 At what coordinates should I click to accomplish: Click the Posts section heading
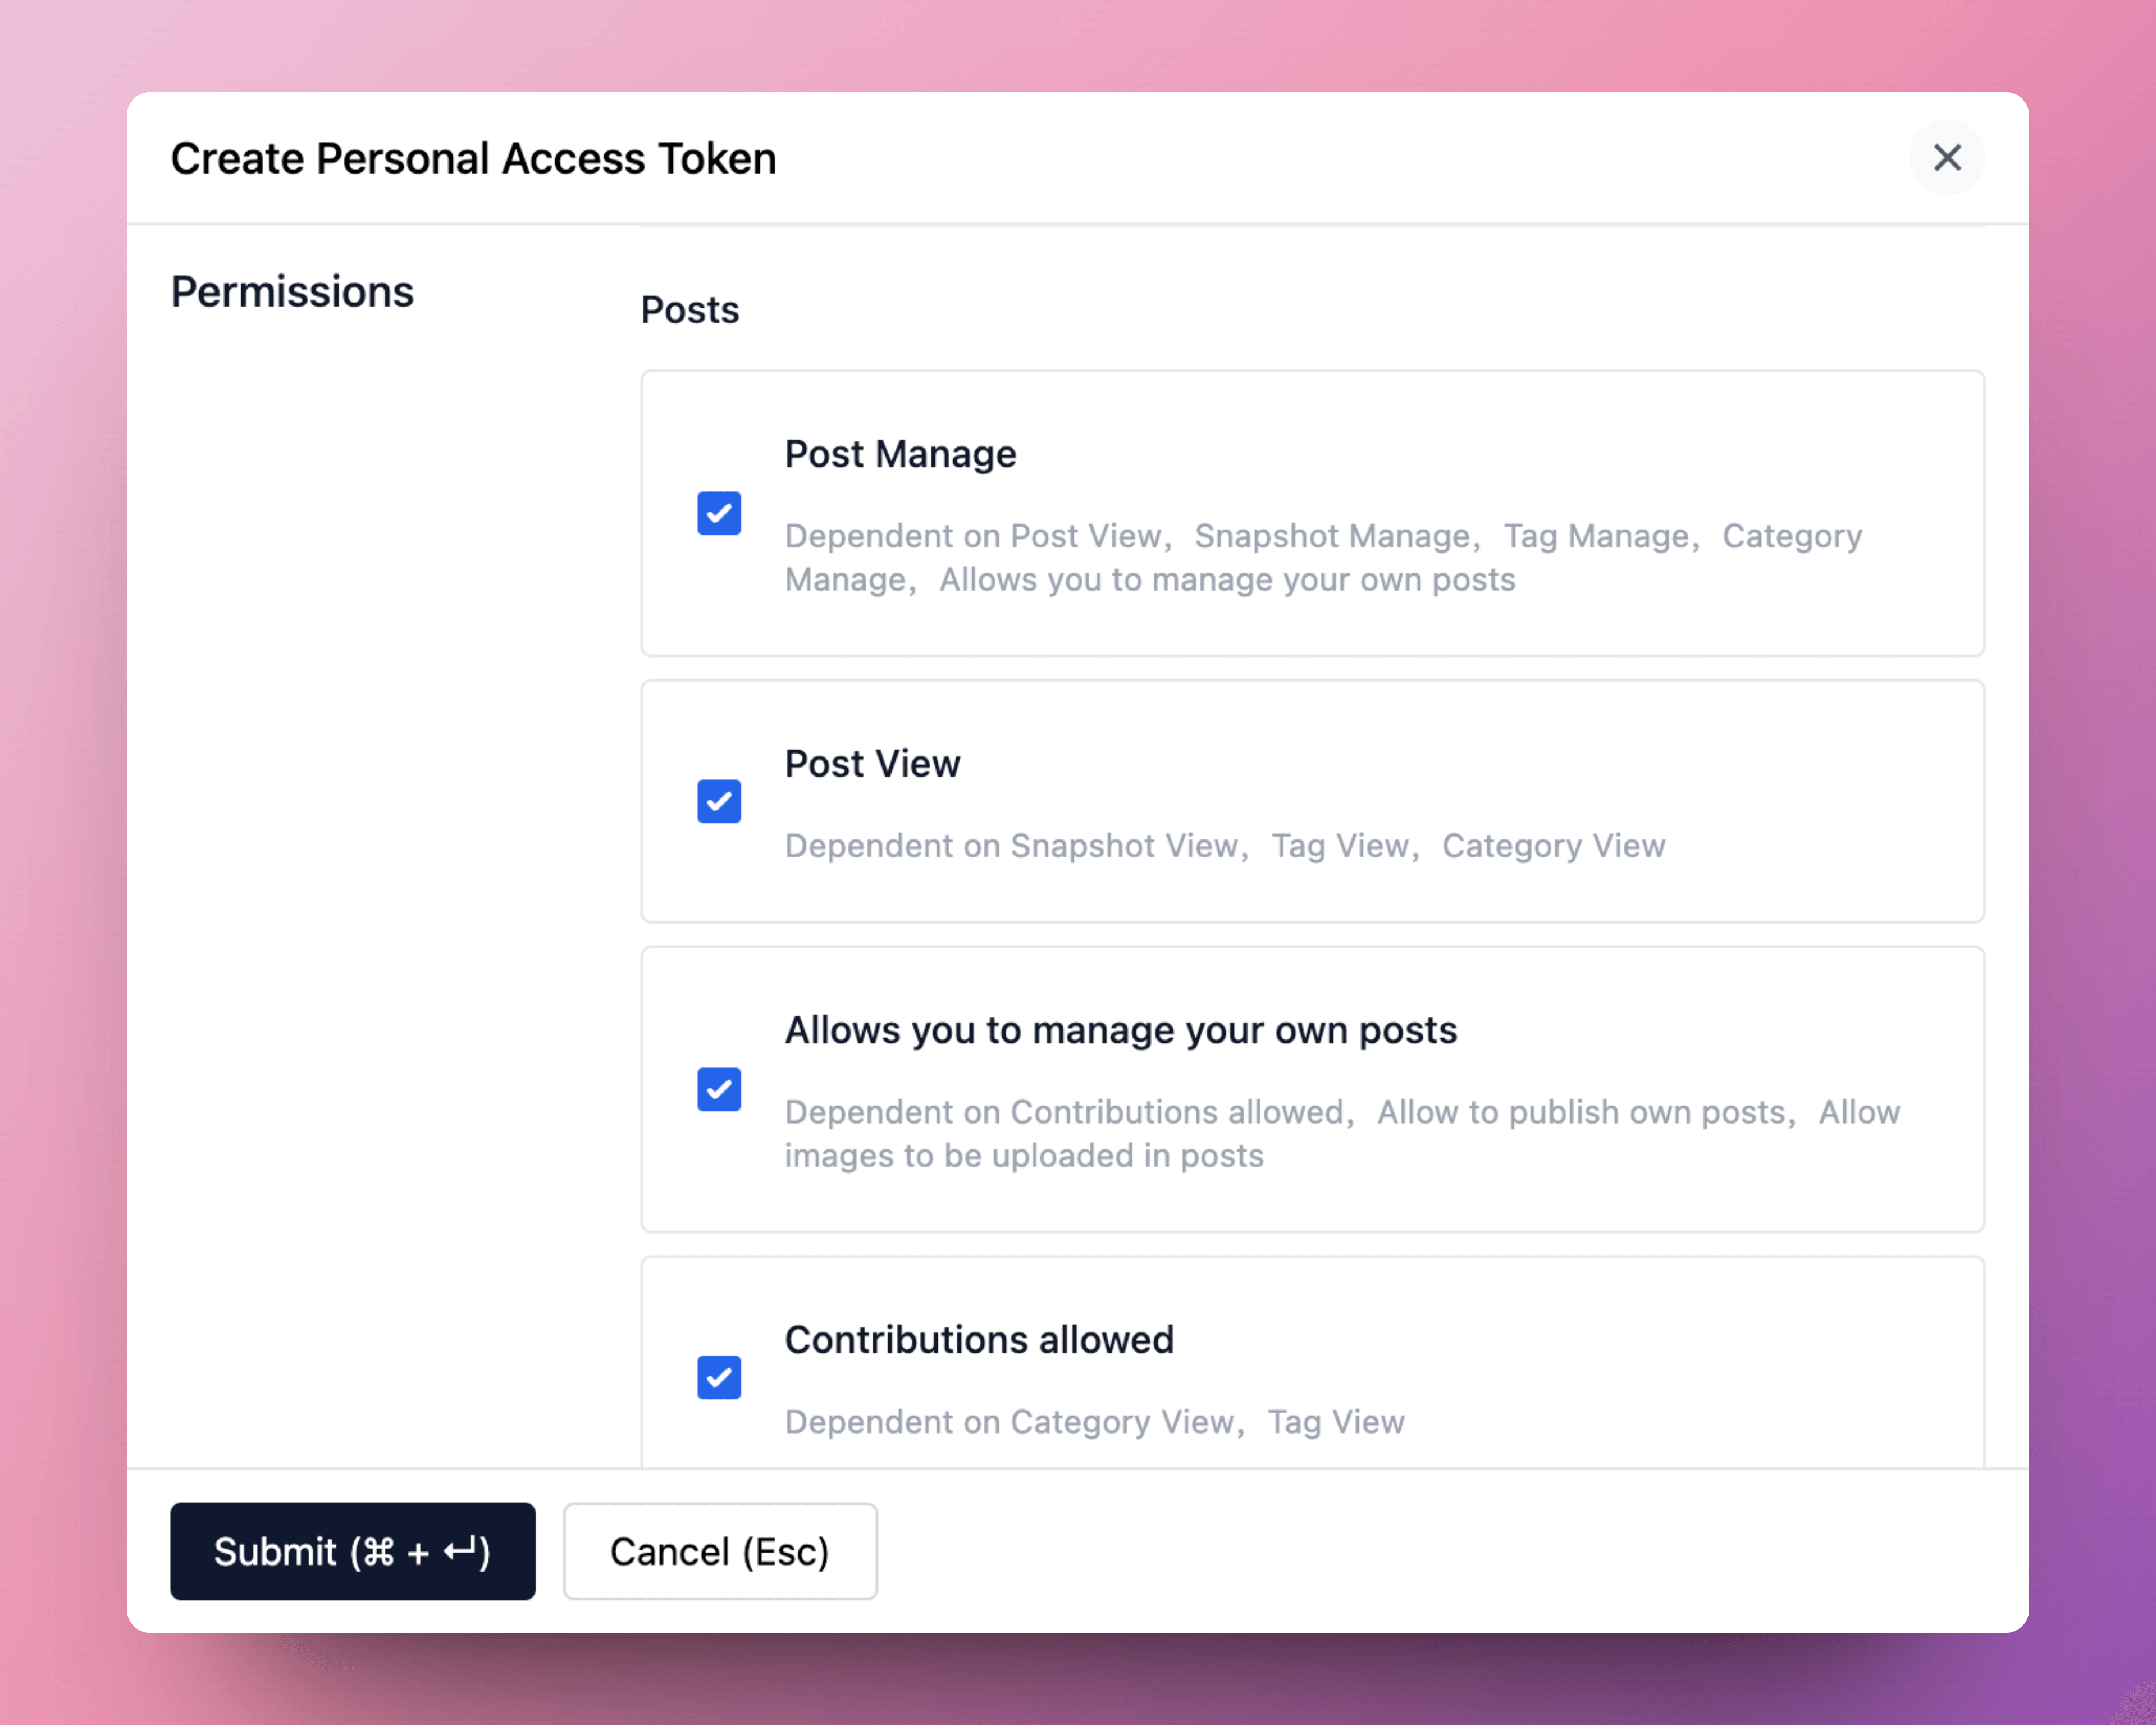pos(689,310)
